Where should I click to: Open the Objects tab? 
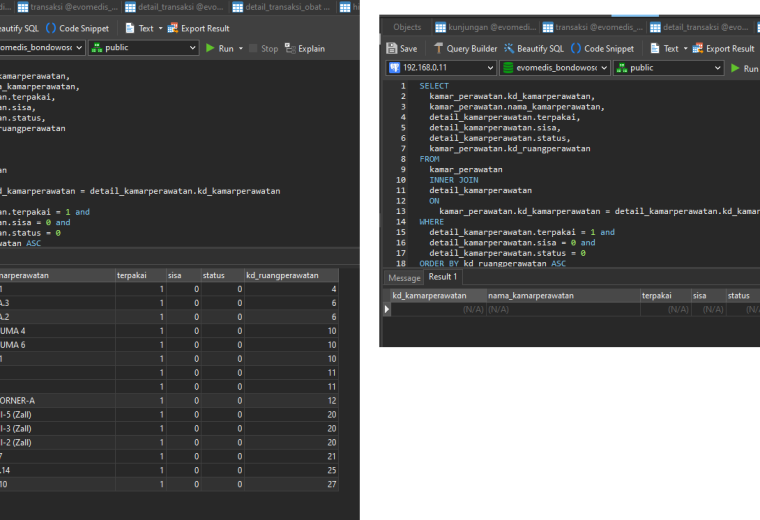coord(407,27)
